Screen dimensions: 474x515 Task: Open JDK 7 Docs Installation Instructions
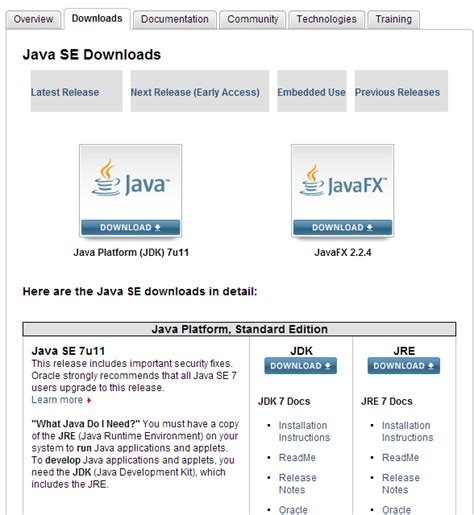(304, 431)
